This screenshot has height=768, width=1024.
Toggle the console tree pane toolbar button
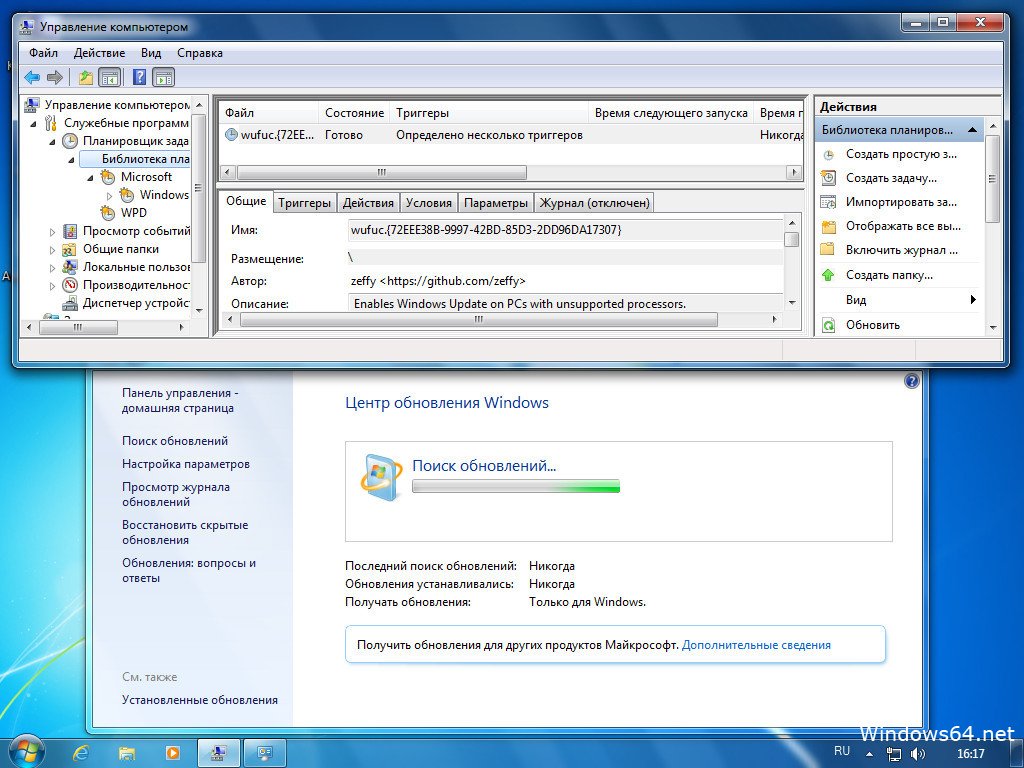click(110, 77)
